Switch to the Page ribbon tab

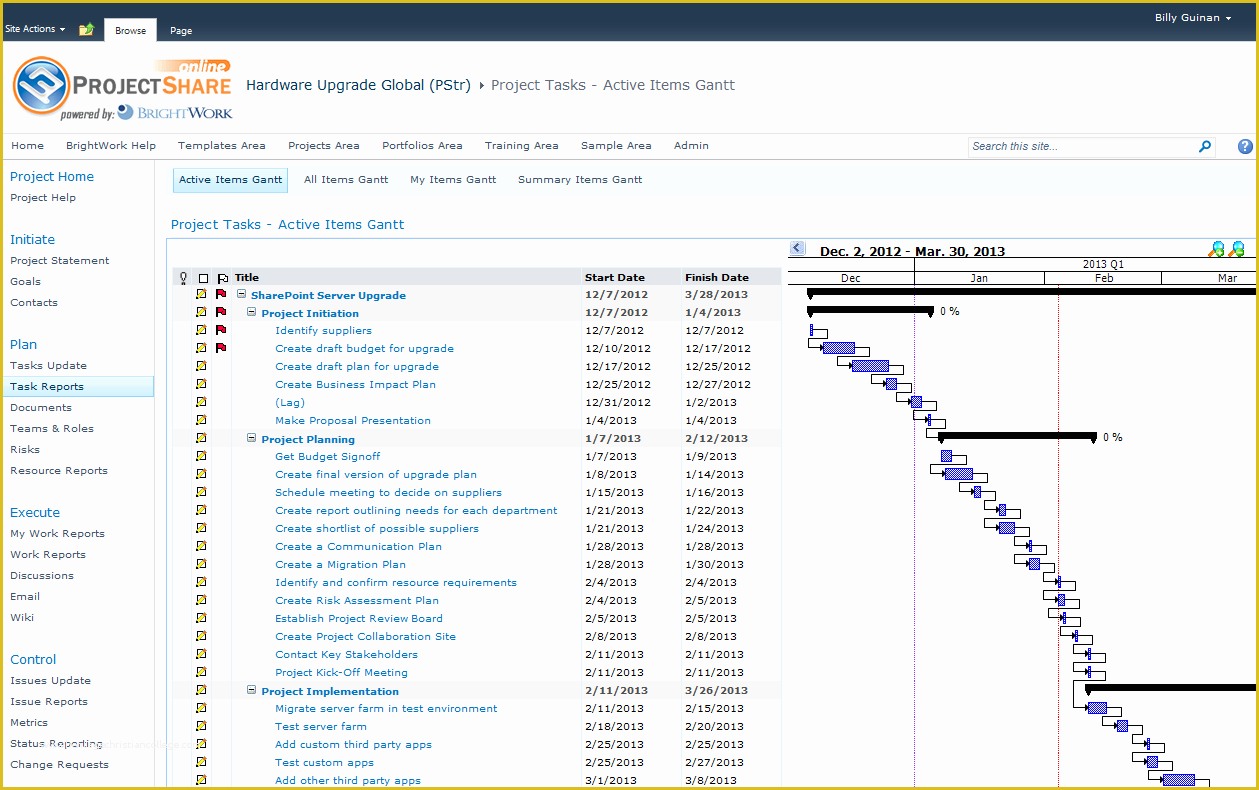pos(181,31)
